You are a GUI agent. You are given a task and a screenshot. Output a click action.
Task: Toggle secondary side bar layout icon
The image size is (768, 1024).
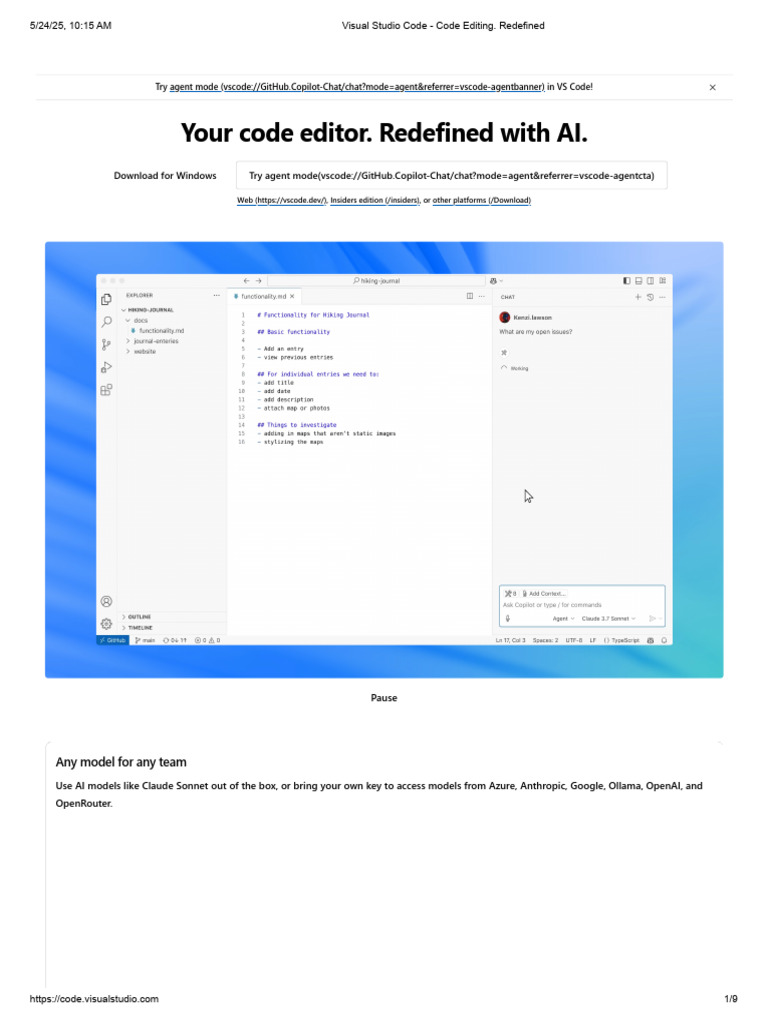650,281
